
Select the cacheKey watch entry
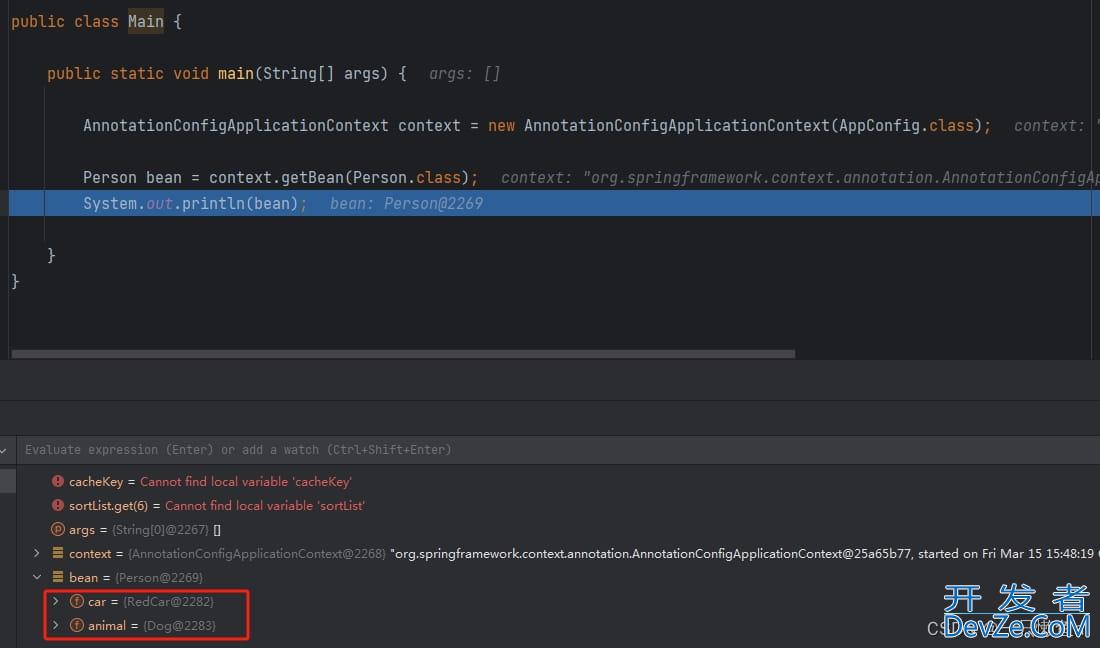96,482
